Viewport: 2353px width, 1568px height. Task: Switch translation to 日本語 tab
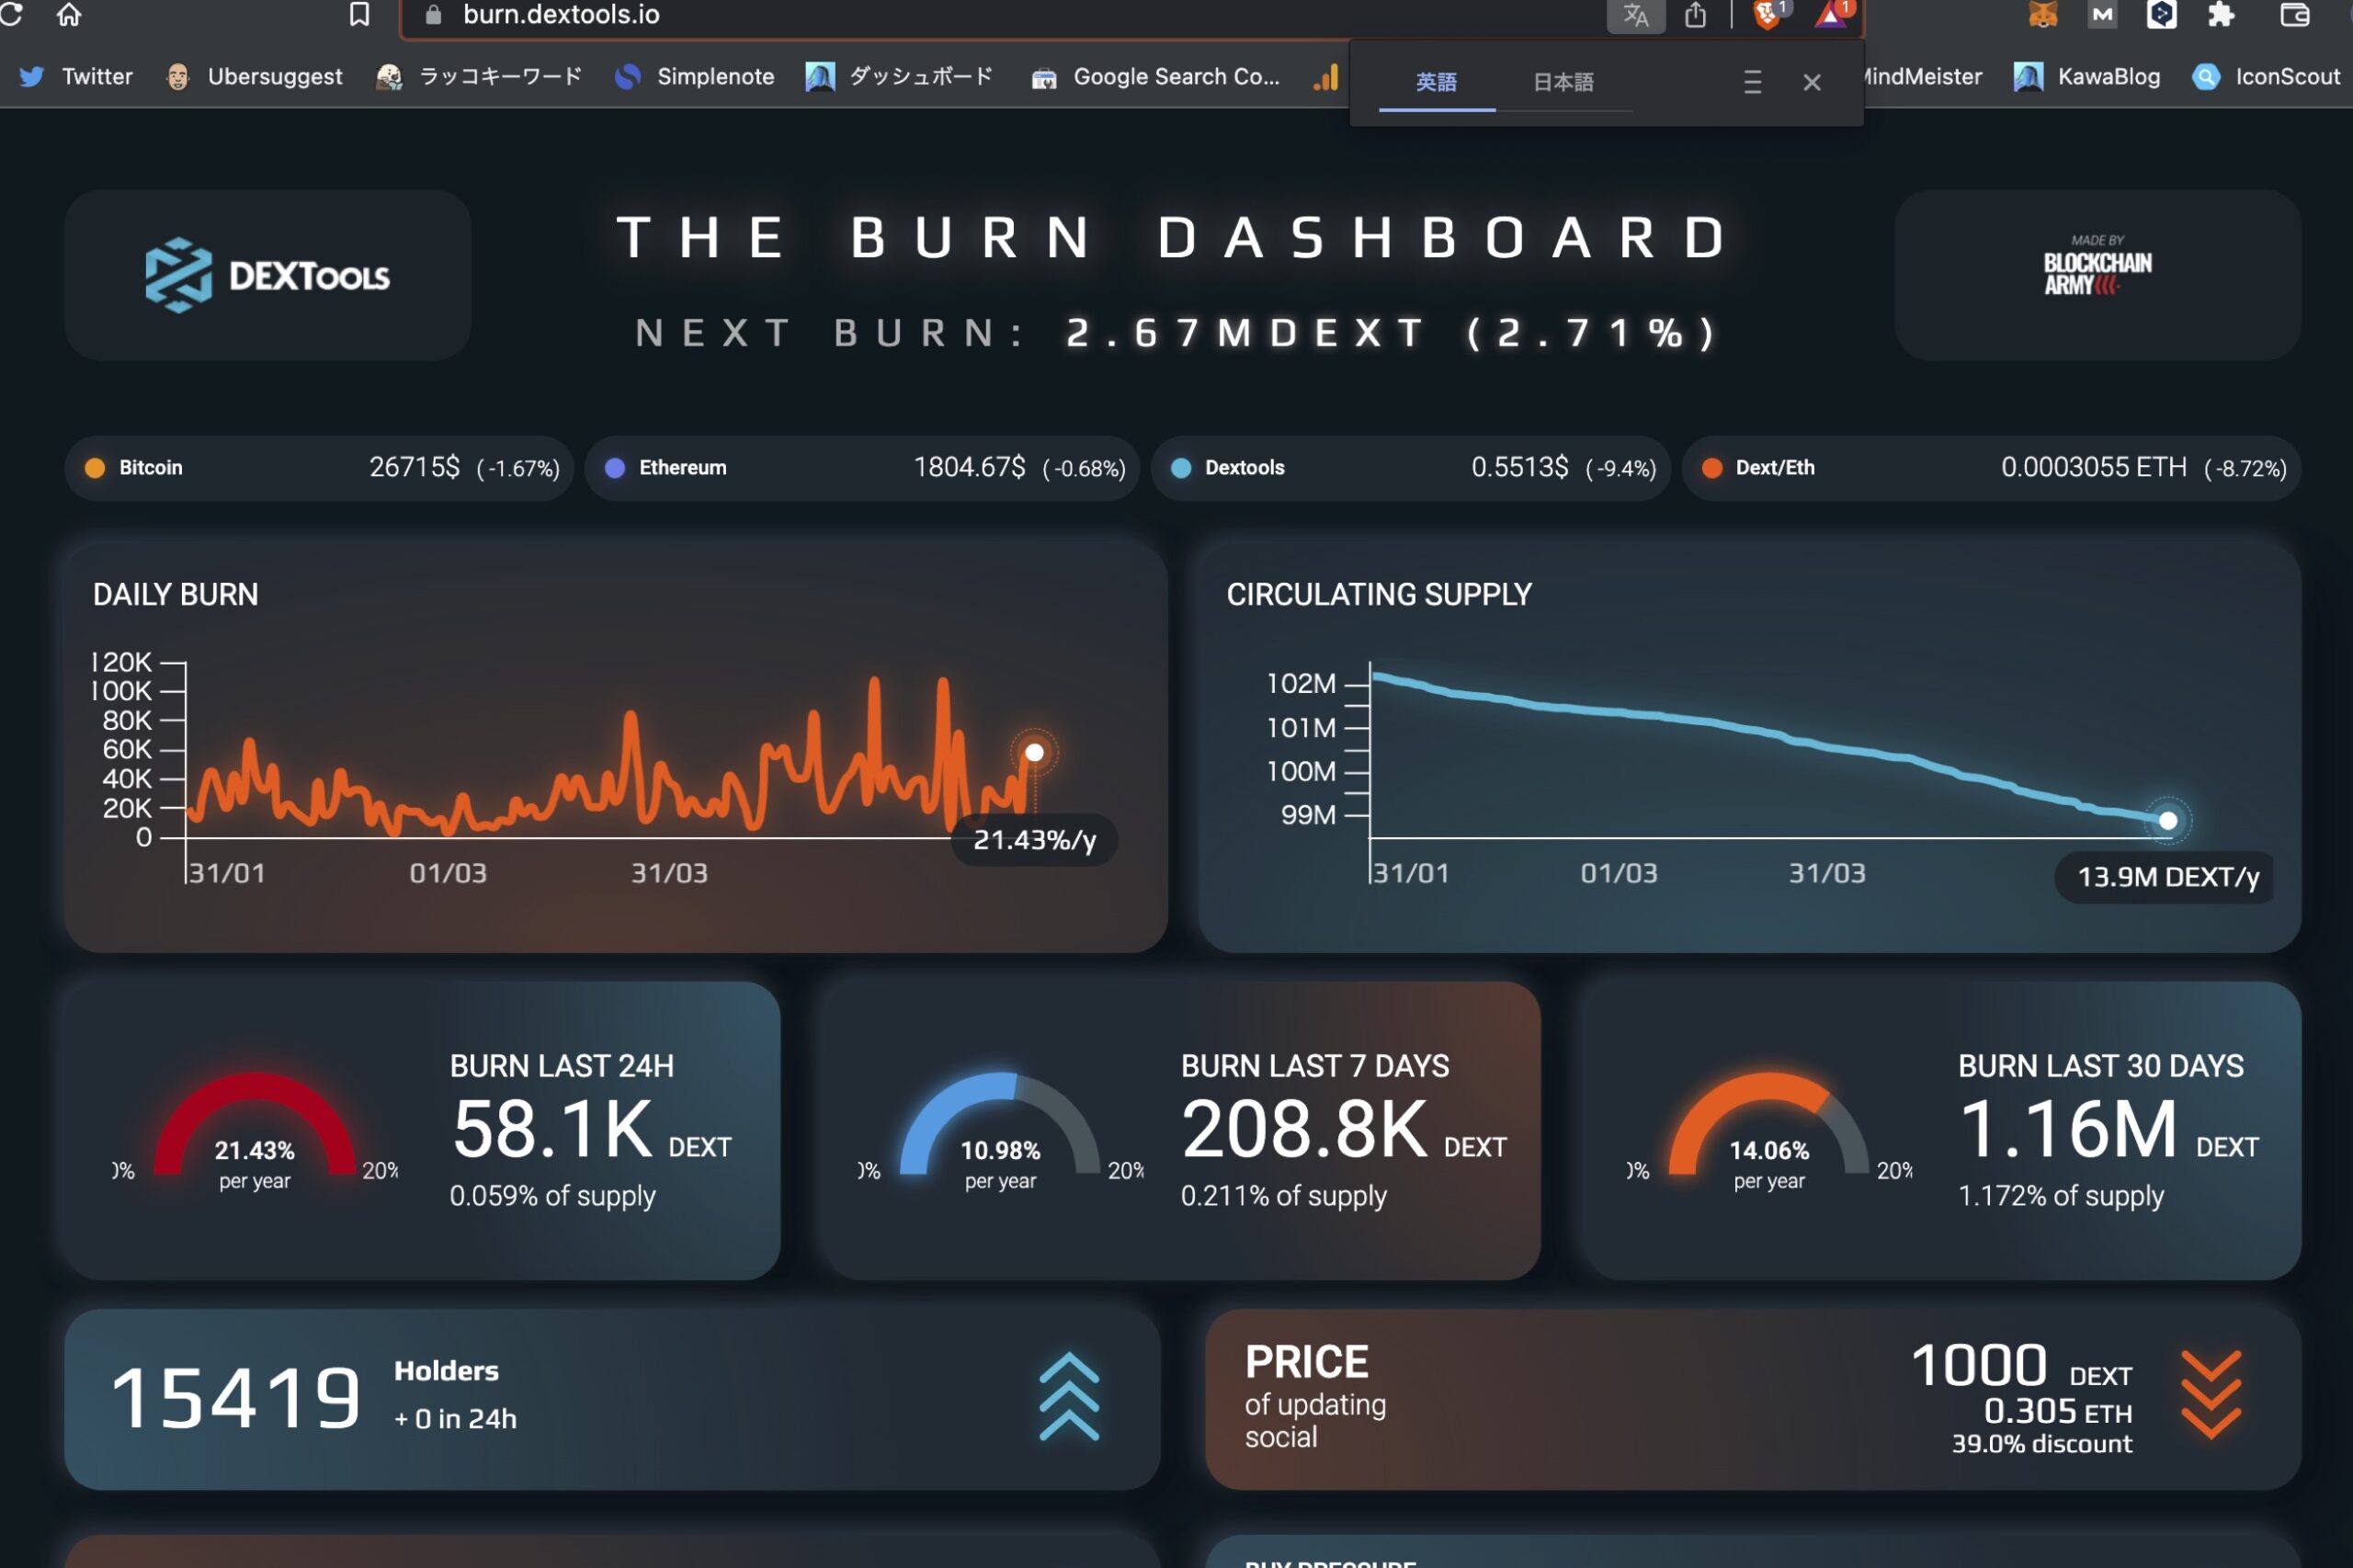(x=1563, y=82)
